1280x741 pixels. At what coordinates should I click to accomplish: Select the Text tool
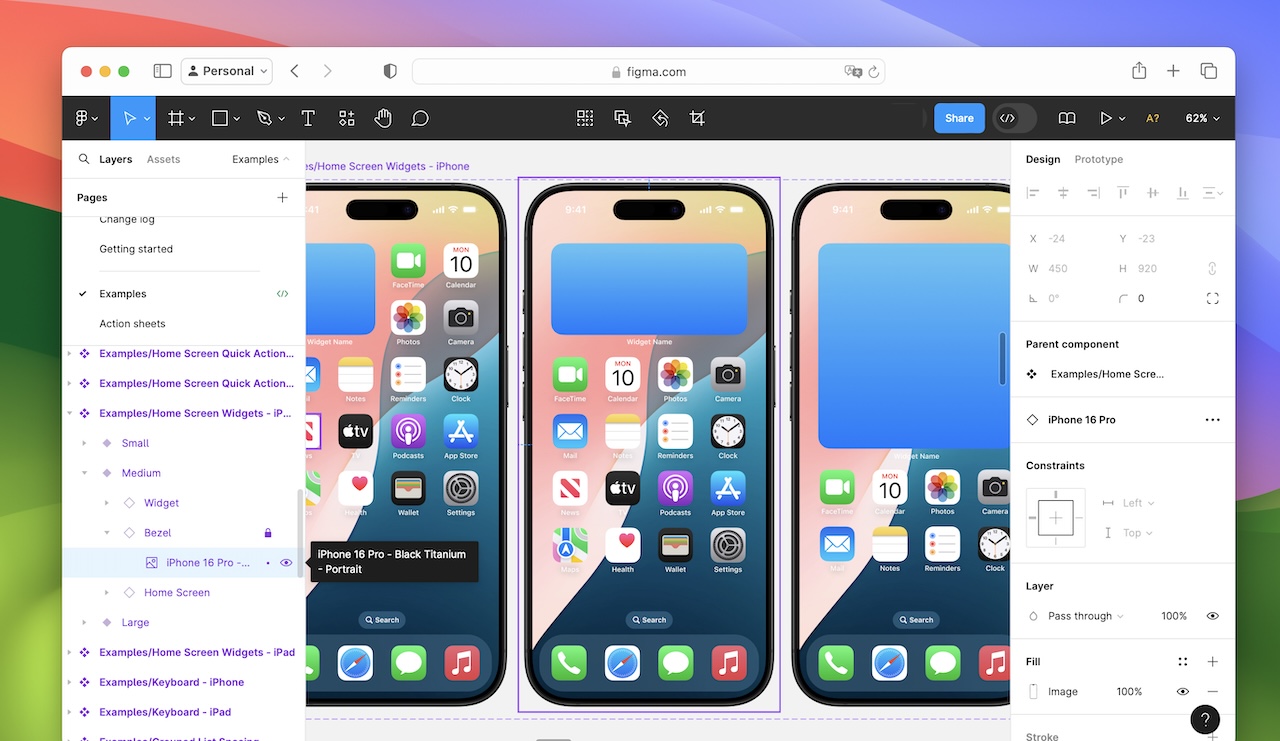pyautogui.click(x=308, y=118)
